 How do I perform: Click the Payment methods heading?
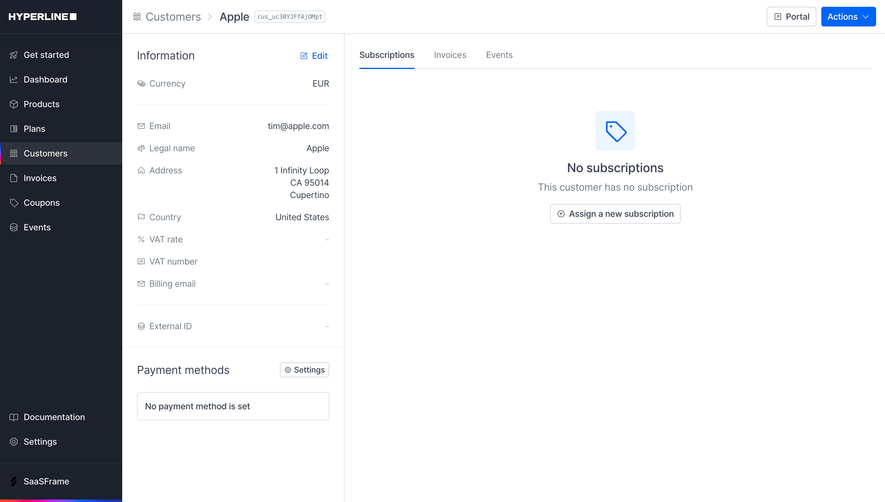[x=183, y=370]
